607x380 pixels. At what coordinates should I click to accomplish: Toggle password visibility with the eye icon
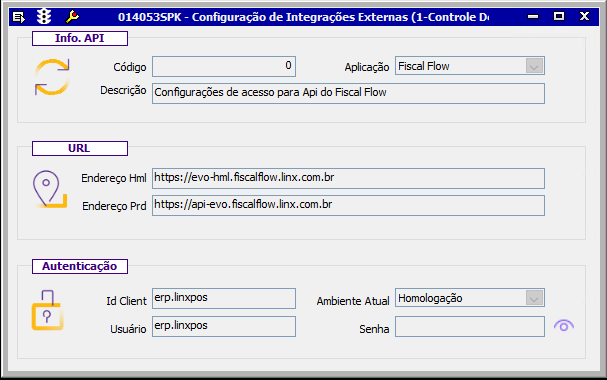(564, 326)
